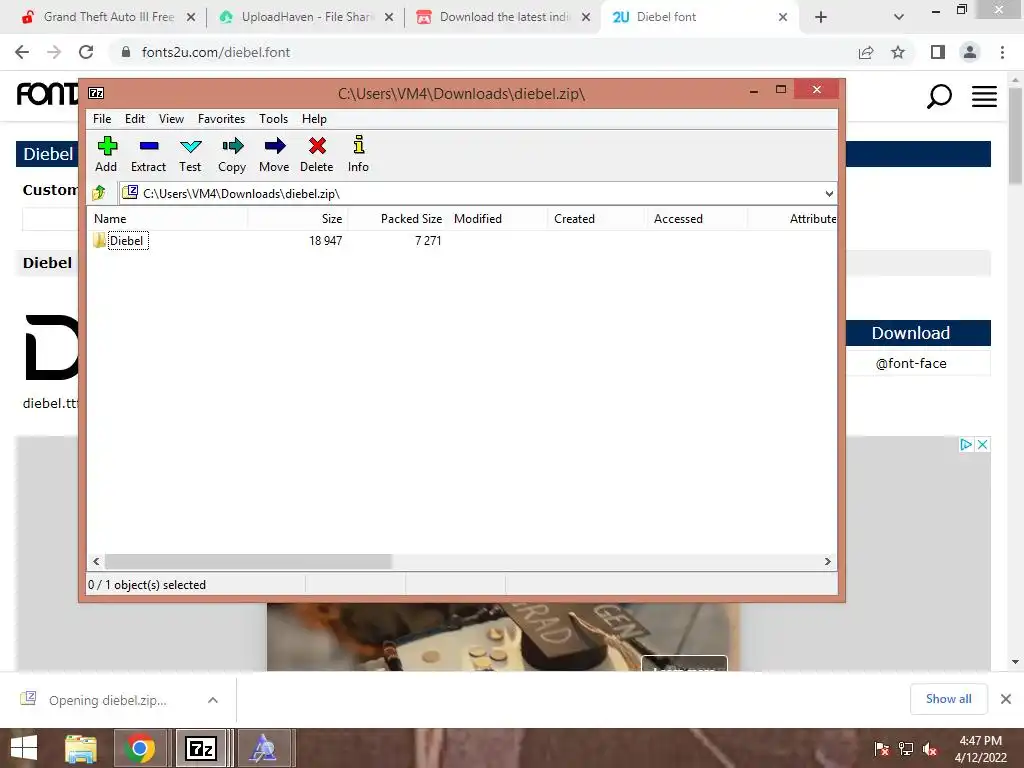The height and width of the screenshot is (768, 1024).
Task: Open File Explorer from the taskbar
Action: (81, 748)
